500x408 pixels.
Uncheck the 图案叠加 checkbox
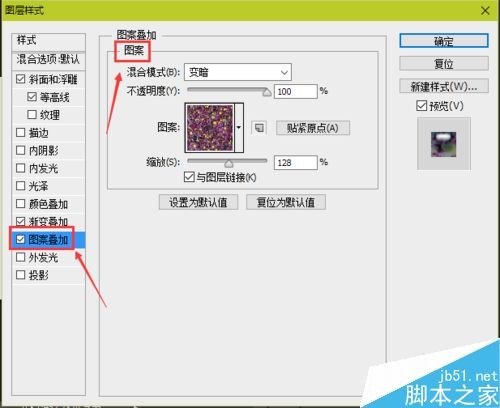[x=21, y=239]
